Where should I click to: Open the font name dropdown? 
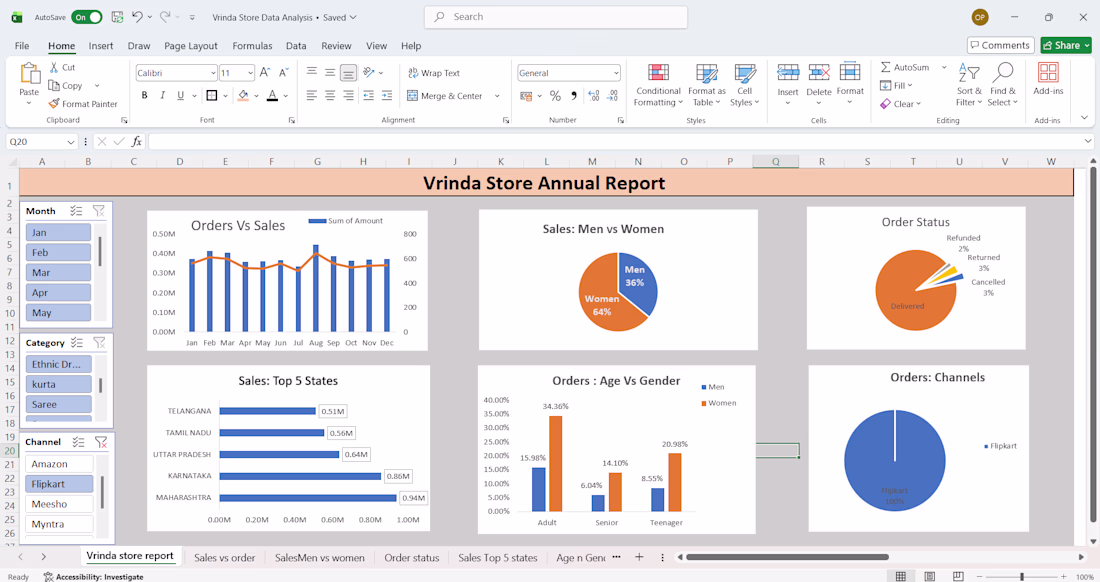click(213, 73)
